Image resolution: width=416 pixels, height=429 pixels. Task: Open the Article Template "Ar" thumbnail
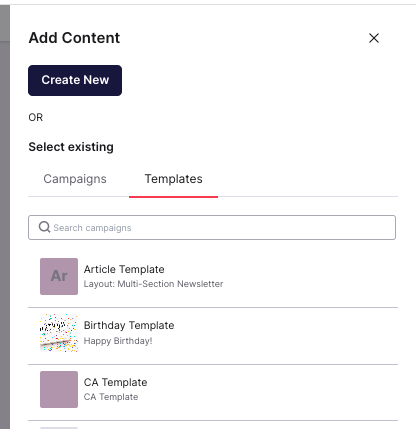point(59,276)
